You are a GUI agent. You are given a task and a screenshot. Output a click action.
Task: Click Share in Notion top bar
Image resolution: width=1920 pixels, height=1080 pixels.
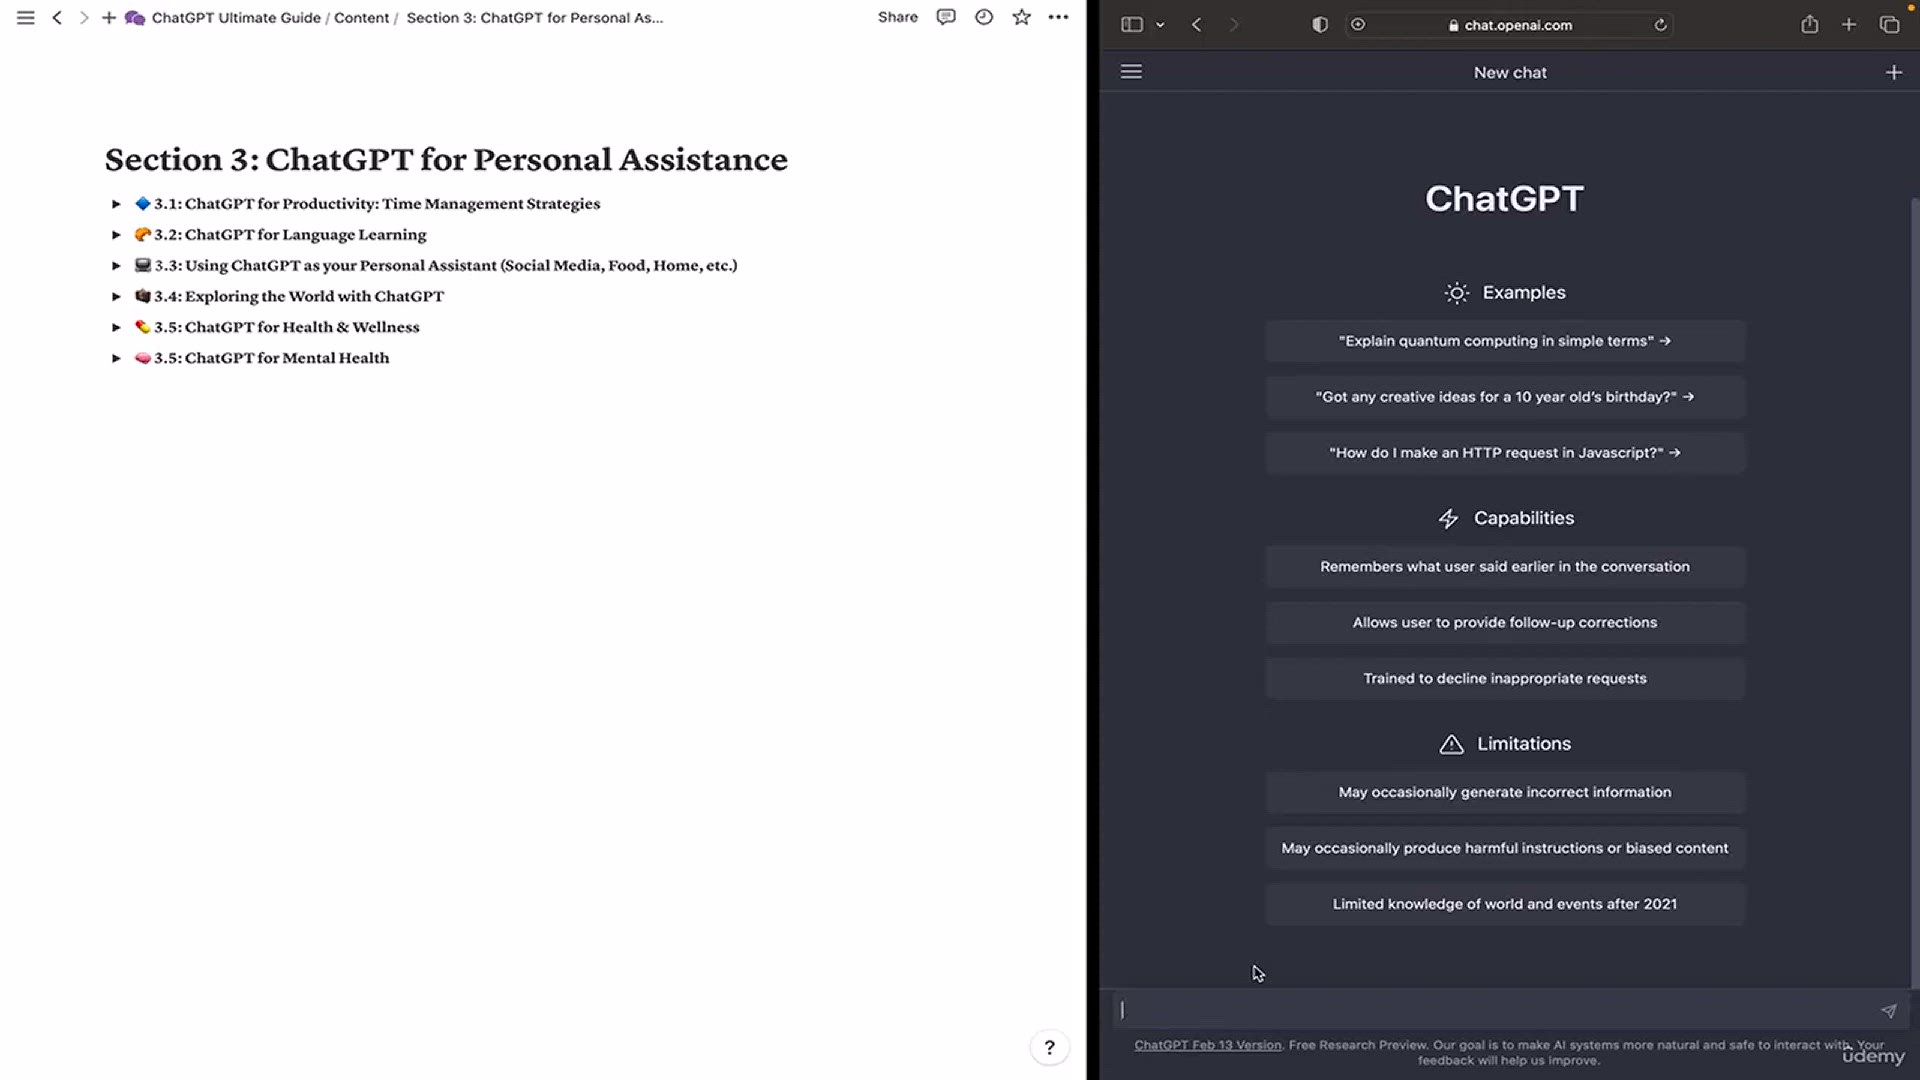click(x=897, y=17)
